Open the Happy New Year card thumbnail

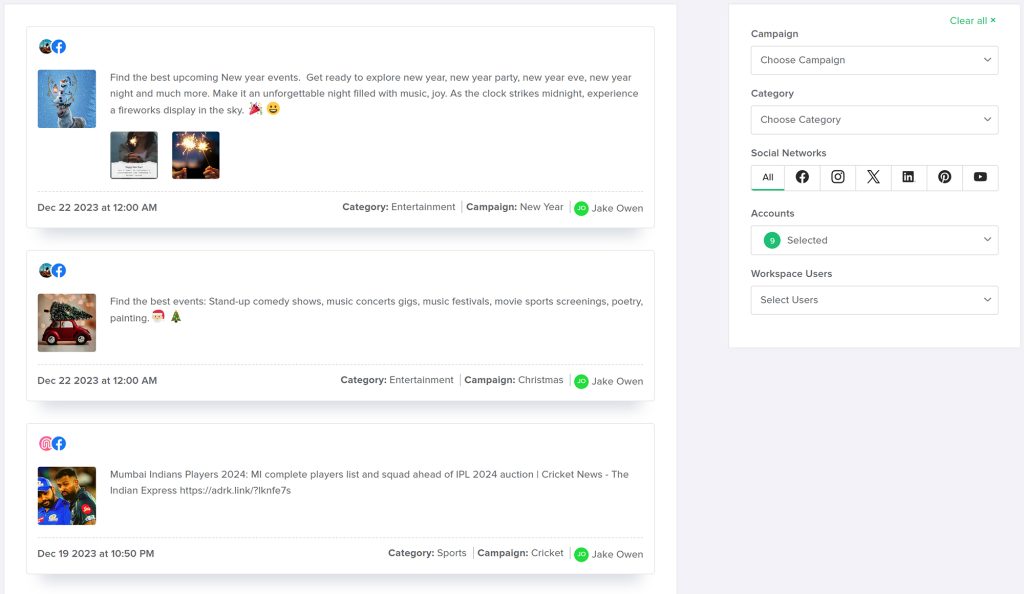click(x=134, y=155)
